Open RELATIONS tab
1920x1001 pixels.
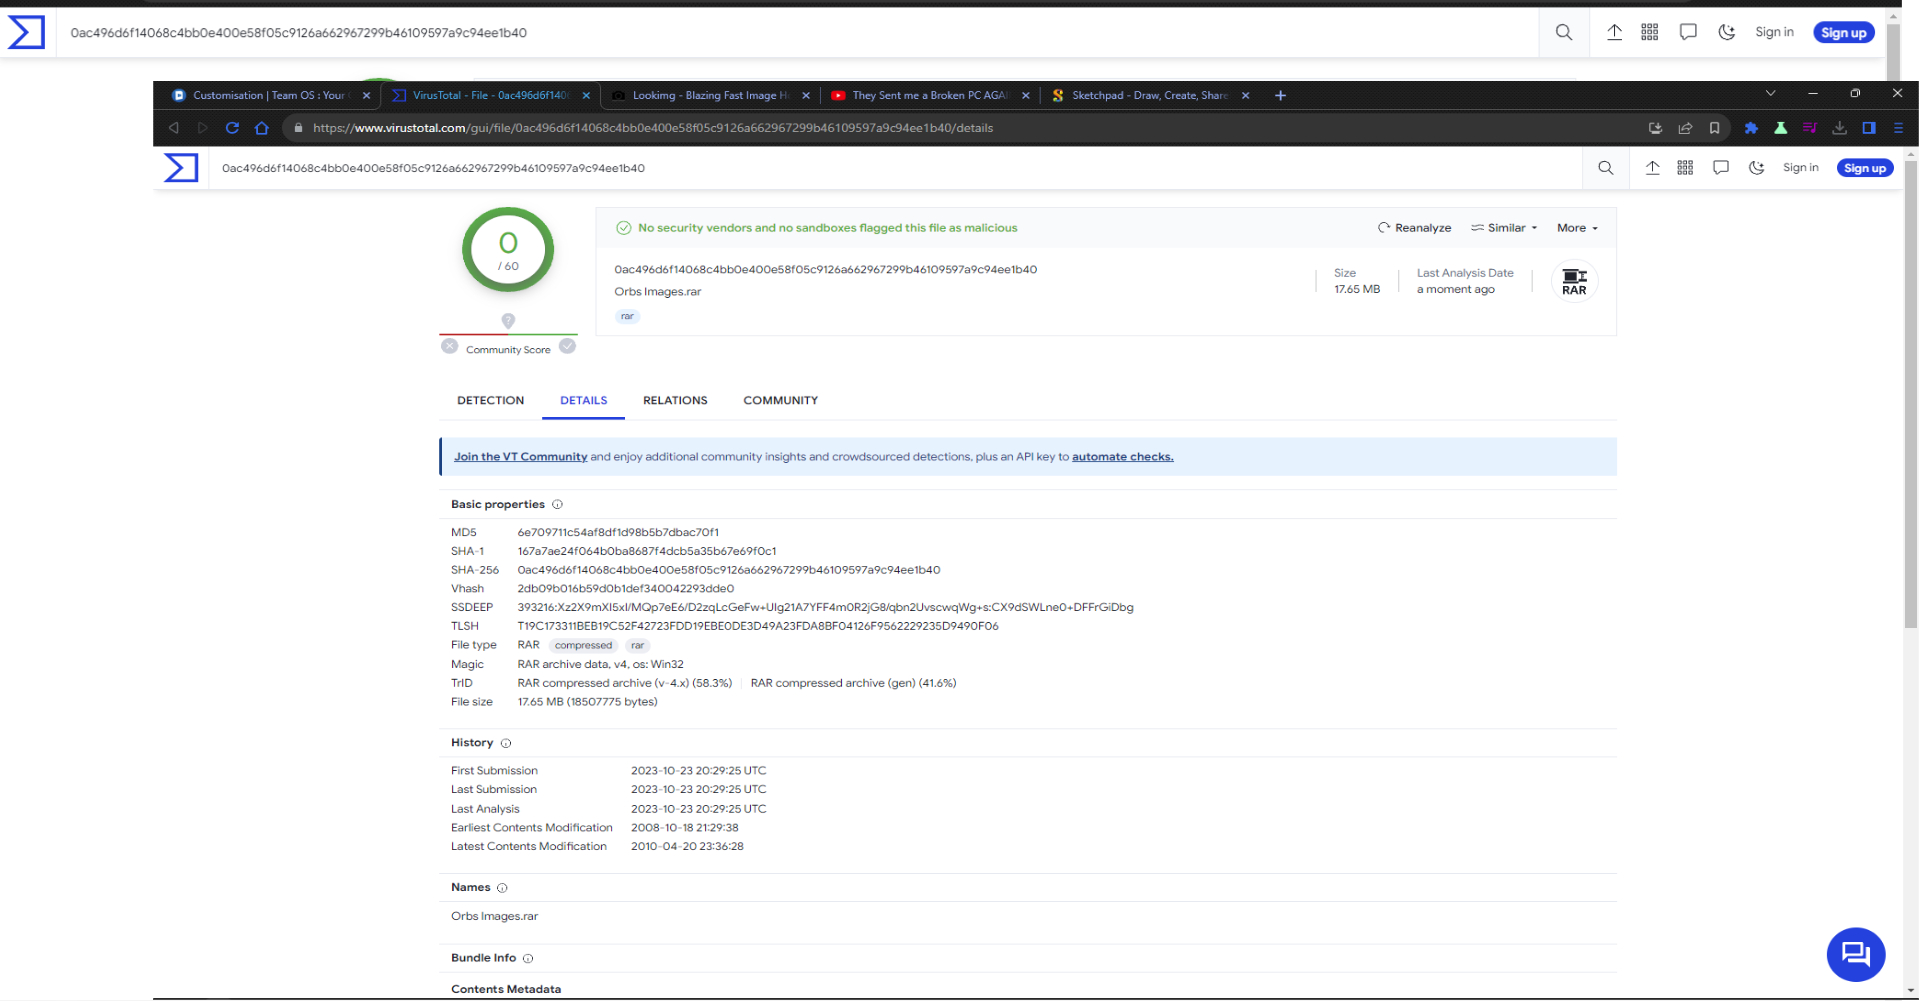[675, 400]
